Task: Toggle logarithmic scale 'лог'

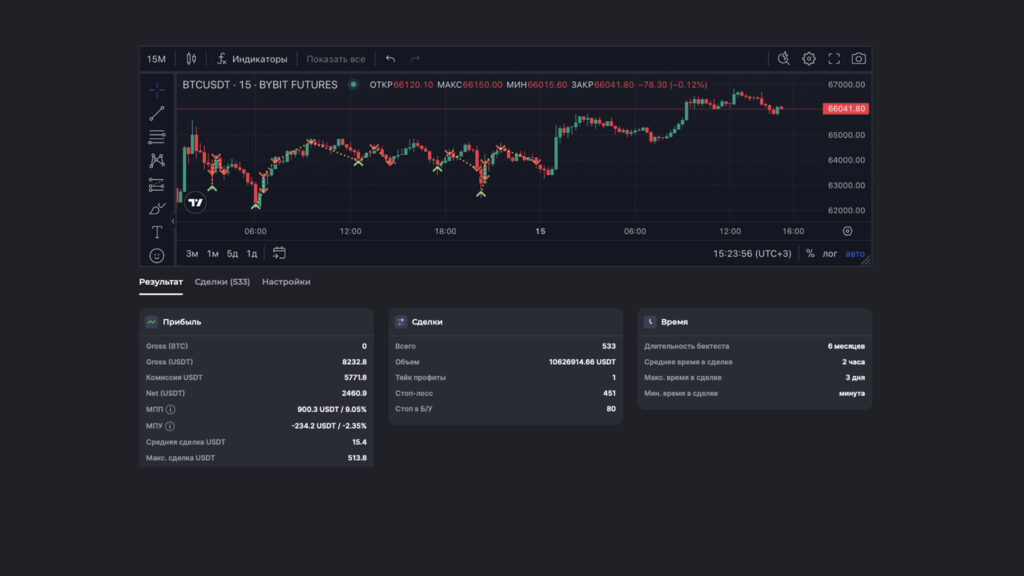Action: (x=830, y=254)
